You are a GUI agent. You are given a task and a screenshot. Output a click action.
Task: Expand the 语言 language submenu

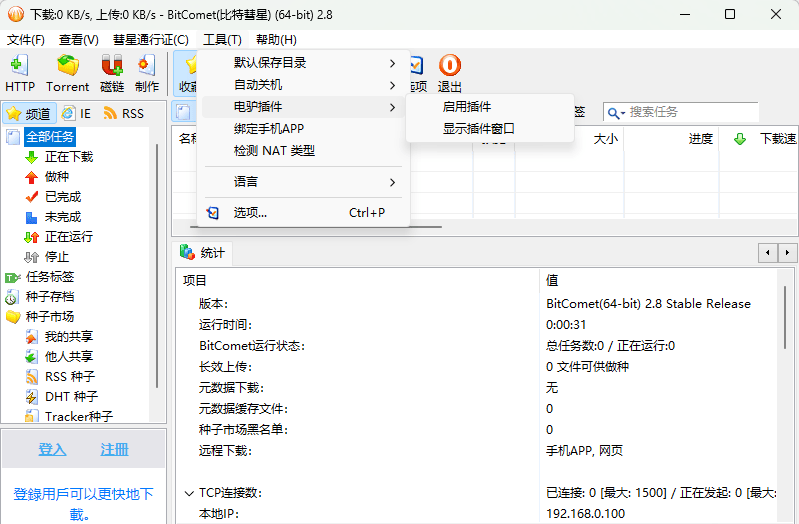click(303, 182)
